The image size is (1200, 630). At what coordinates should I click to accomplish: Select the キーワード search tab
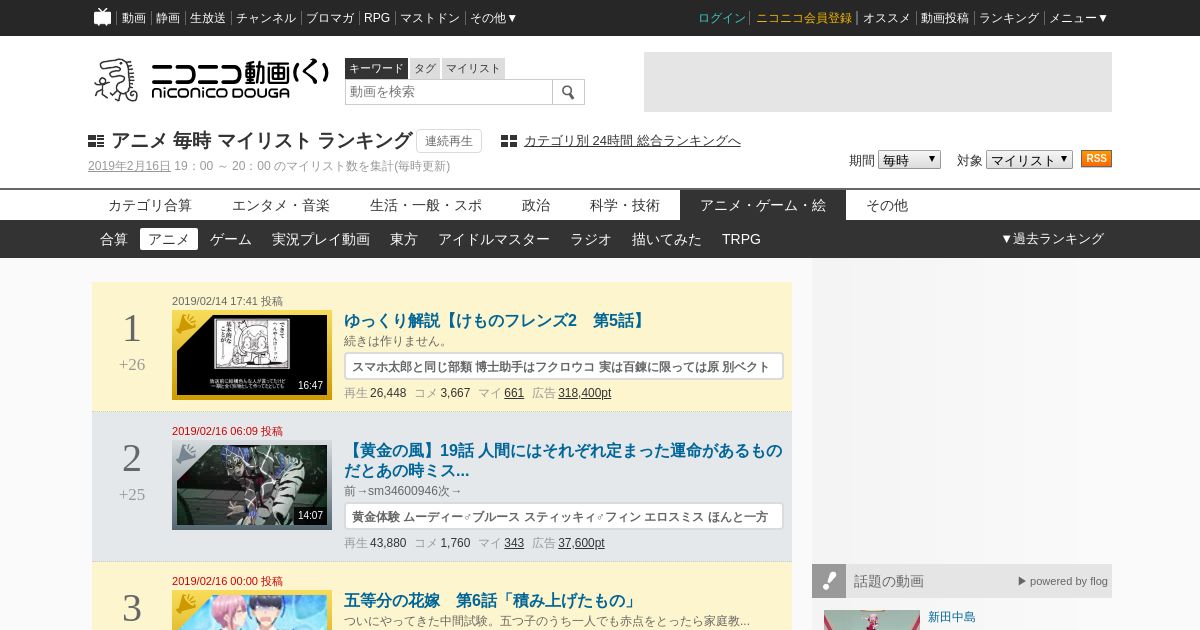[376, 68]
